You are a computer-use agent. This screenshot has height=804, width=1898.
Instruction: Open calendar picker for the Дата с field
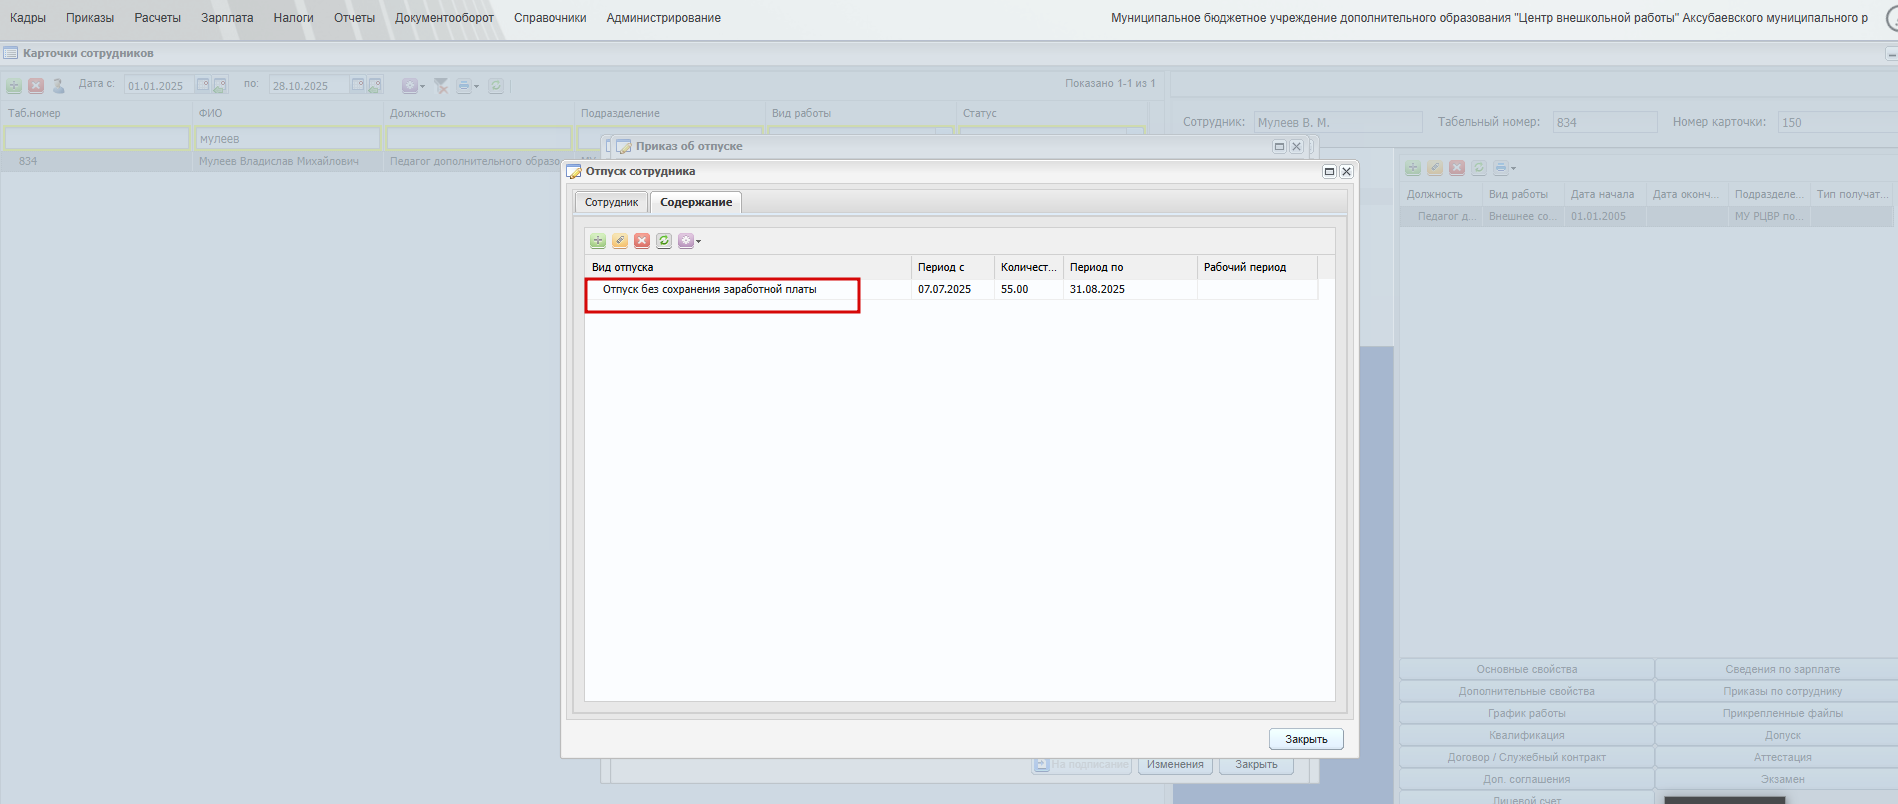click(x=203, y=85)
